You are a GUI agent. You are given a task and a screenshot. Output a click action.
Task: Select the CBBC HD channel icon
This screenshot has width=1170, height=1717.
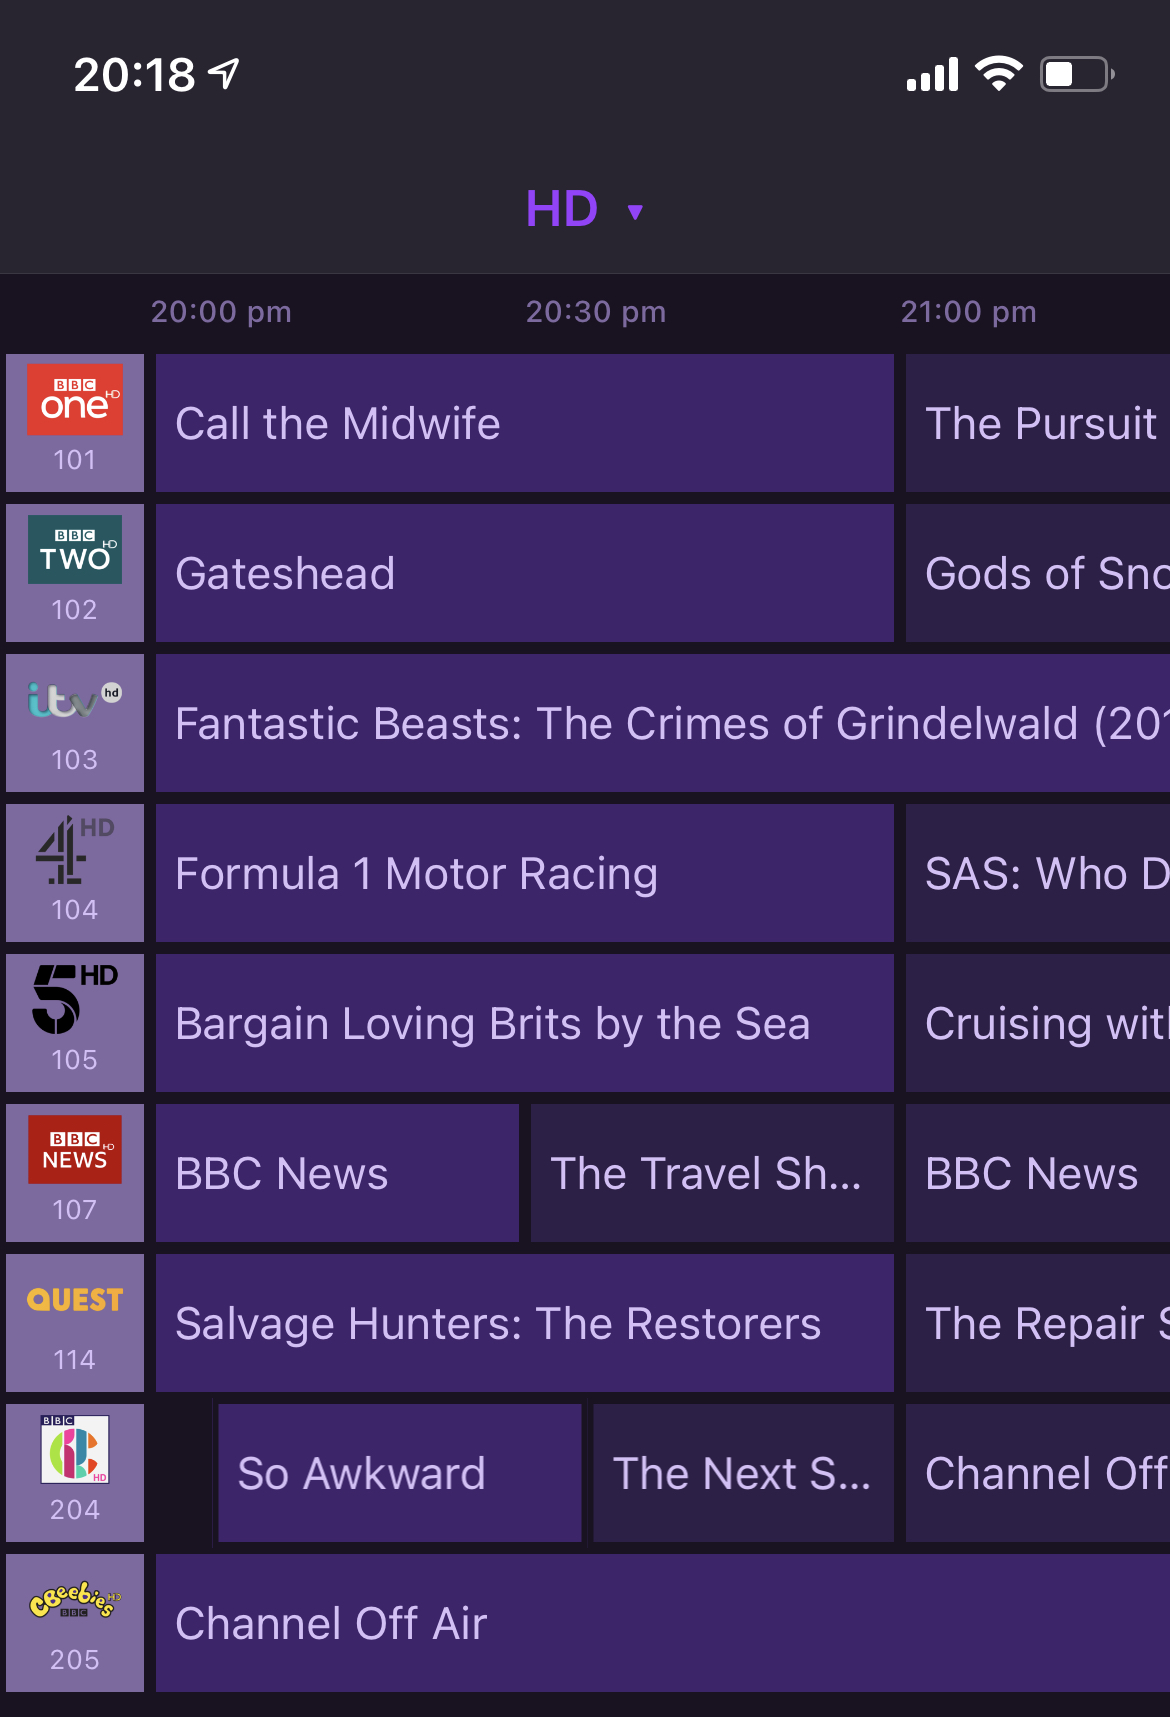tap(75, 1449)
